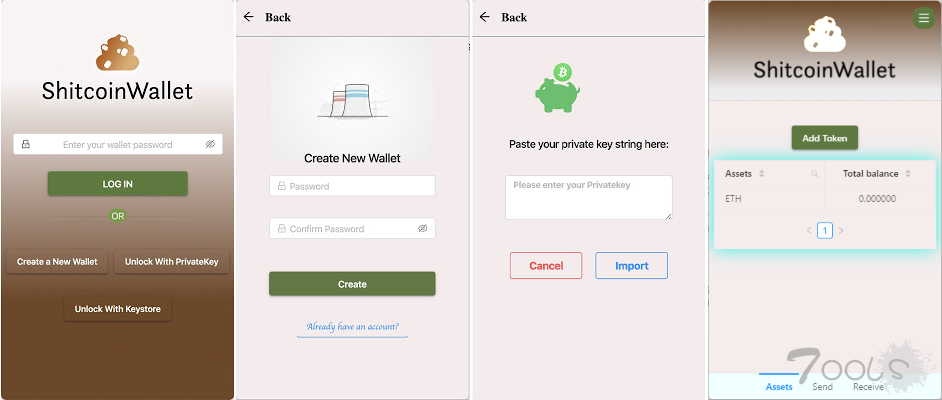Click the back arrow on Create Wallet screen
Screen dimensions: 942x400
coord(249,17)
